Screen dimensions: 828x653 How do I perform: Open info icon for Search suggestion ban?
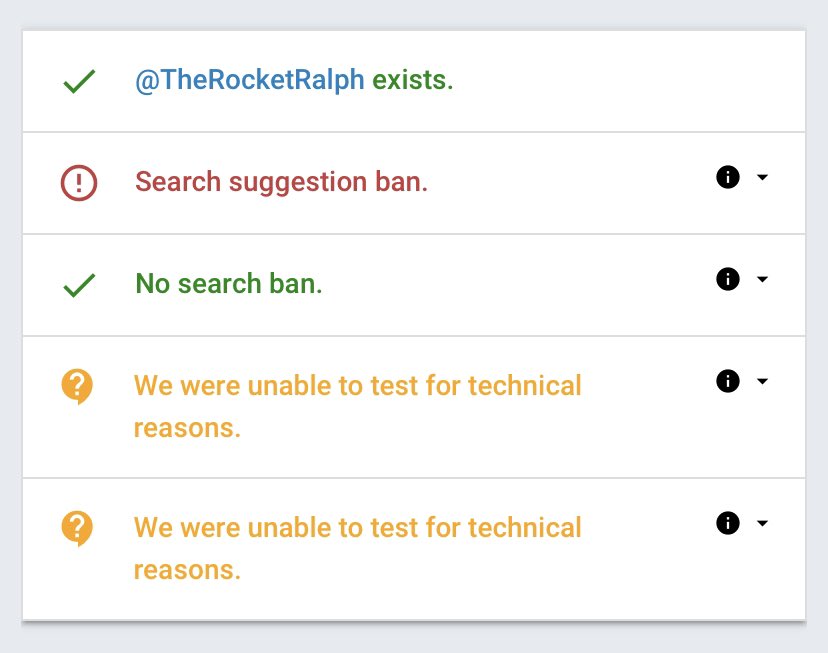728,177
